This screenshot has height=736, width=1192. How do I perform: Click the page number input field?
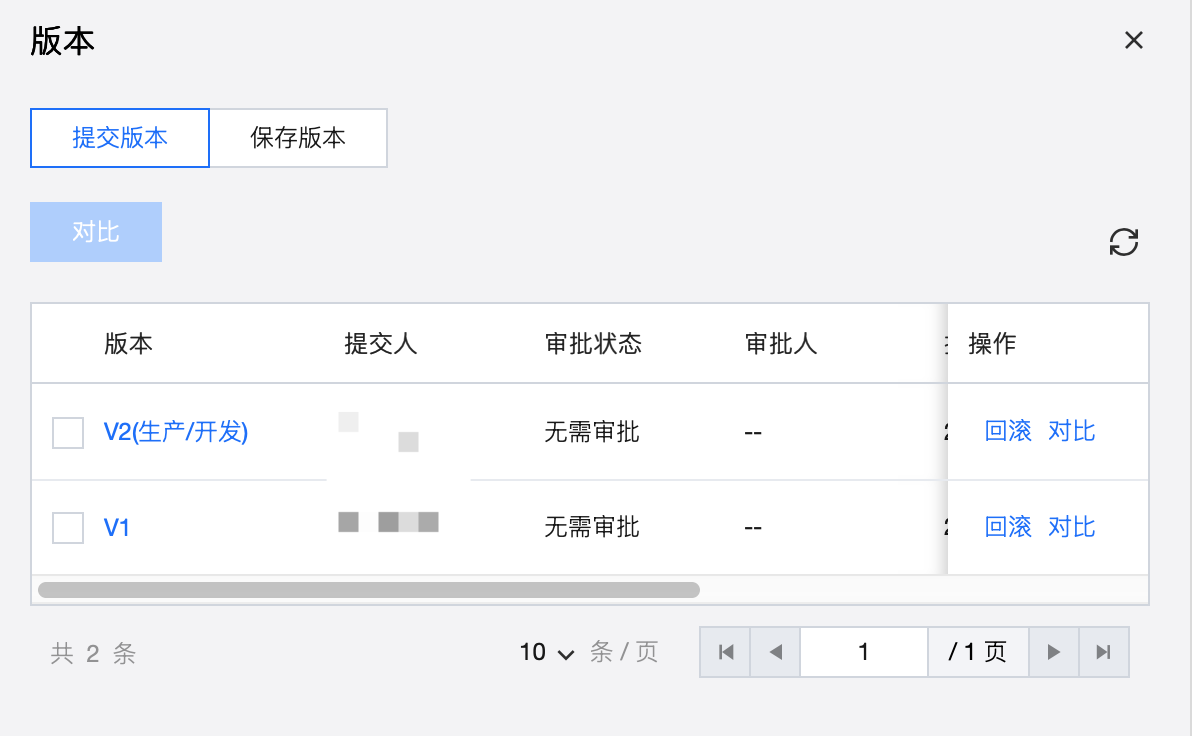click(863, 652)
